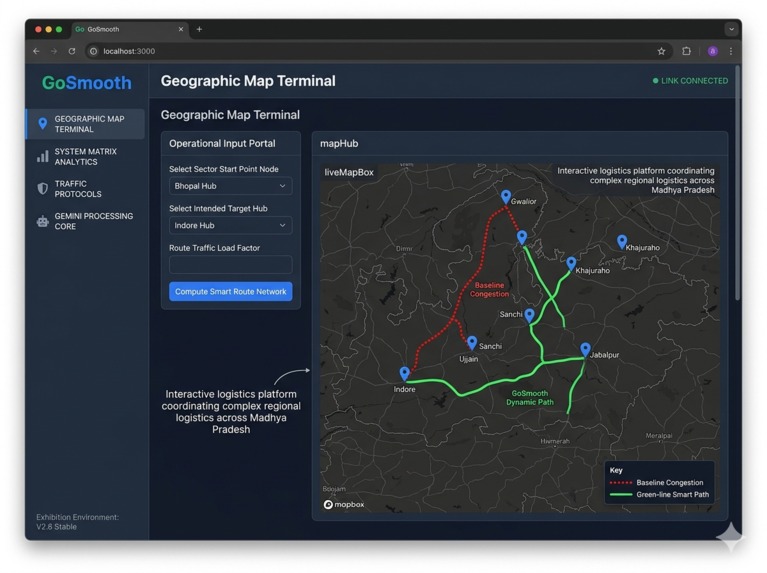
Task: Reload the page with refresh icon
Action: click(72, 51)
